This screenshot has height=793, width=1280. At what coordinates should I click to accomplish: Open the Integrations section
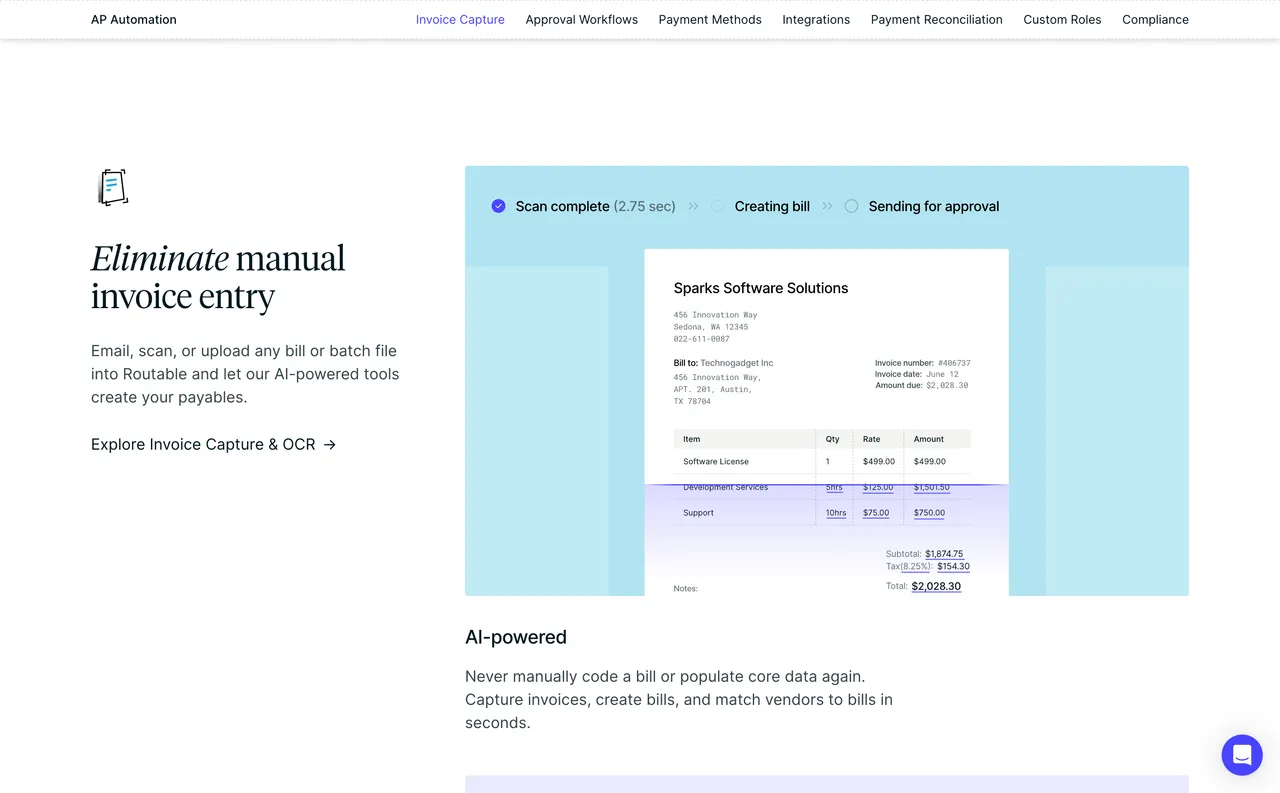coord(816,19)
